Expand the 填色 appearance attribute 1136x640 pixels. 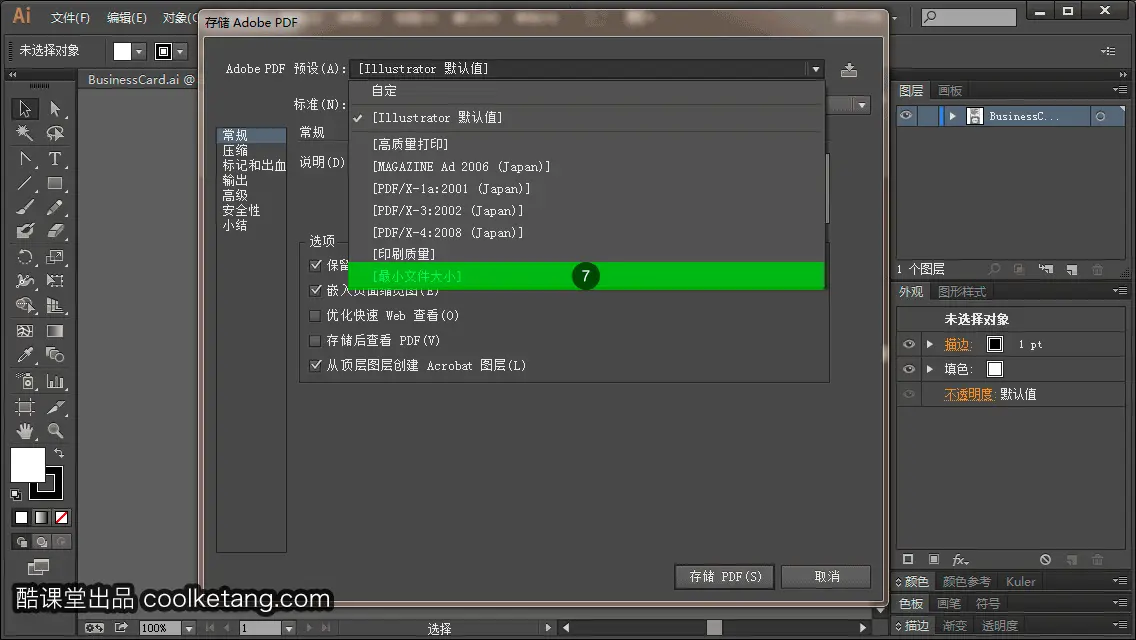[930, 369]
